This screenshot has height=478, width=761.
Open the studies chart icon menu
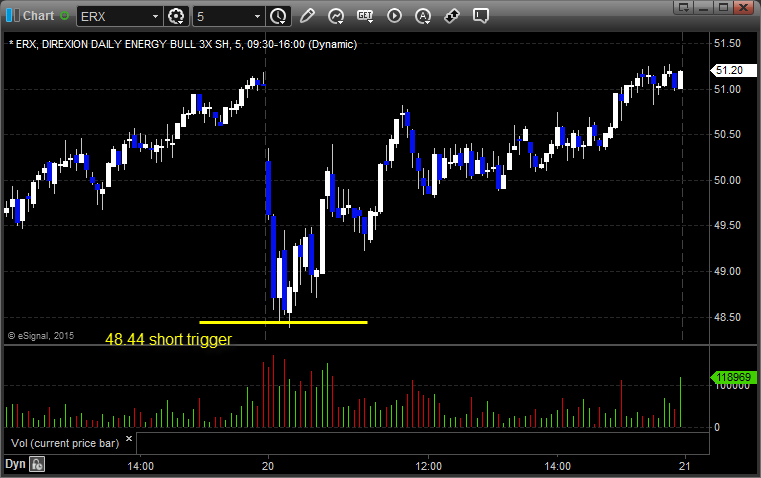(x=336, y=16)
